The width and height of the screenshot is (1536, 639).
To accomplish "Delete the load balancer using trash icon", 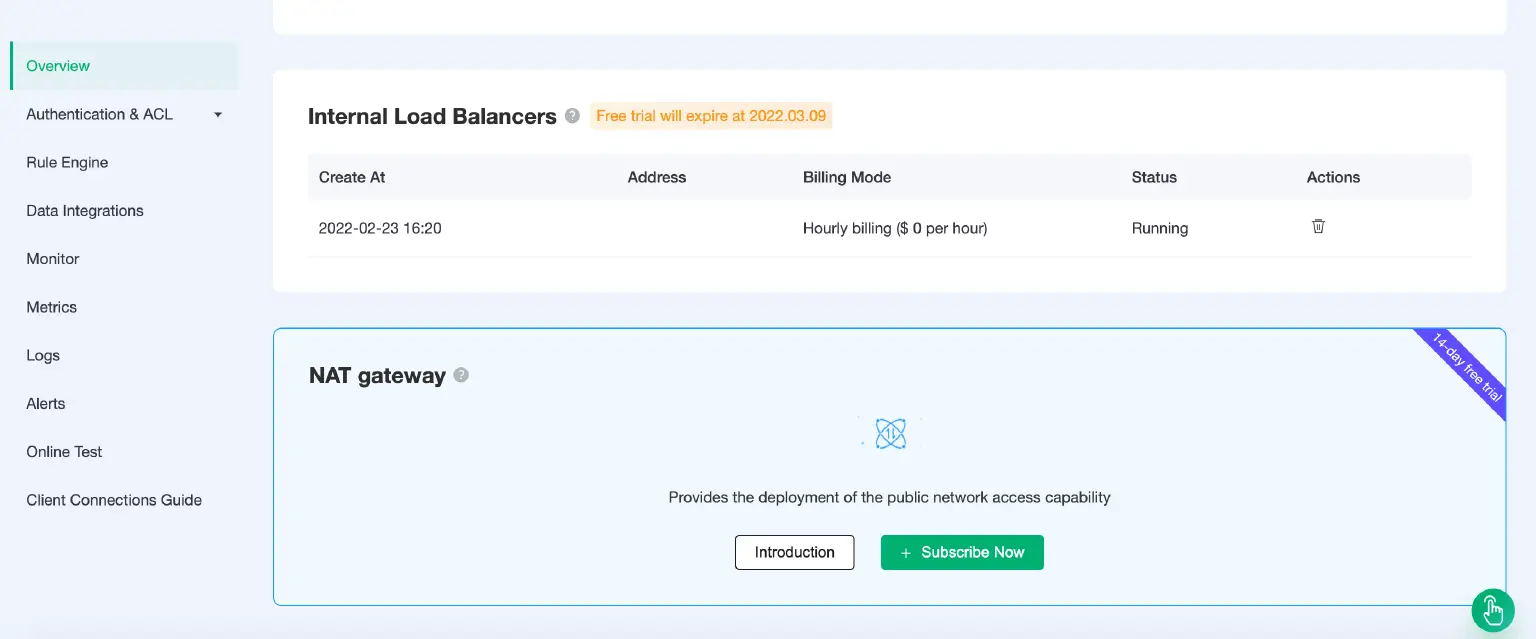I will [x=1318, y=227].
